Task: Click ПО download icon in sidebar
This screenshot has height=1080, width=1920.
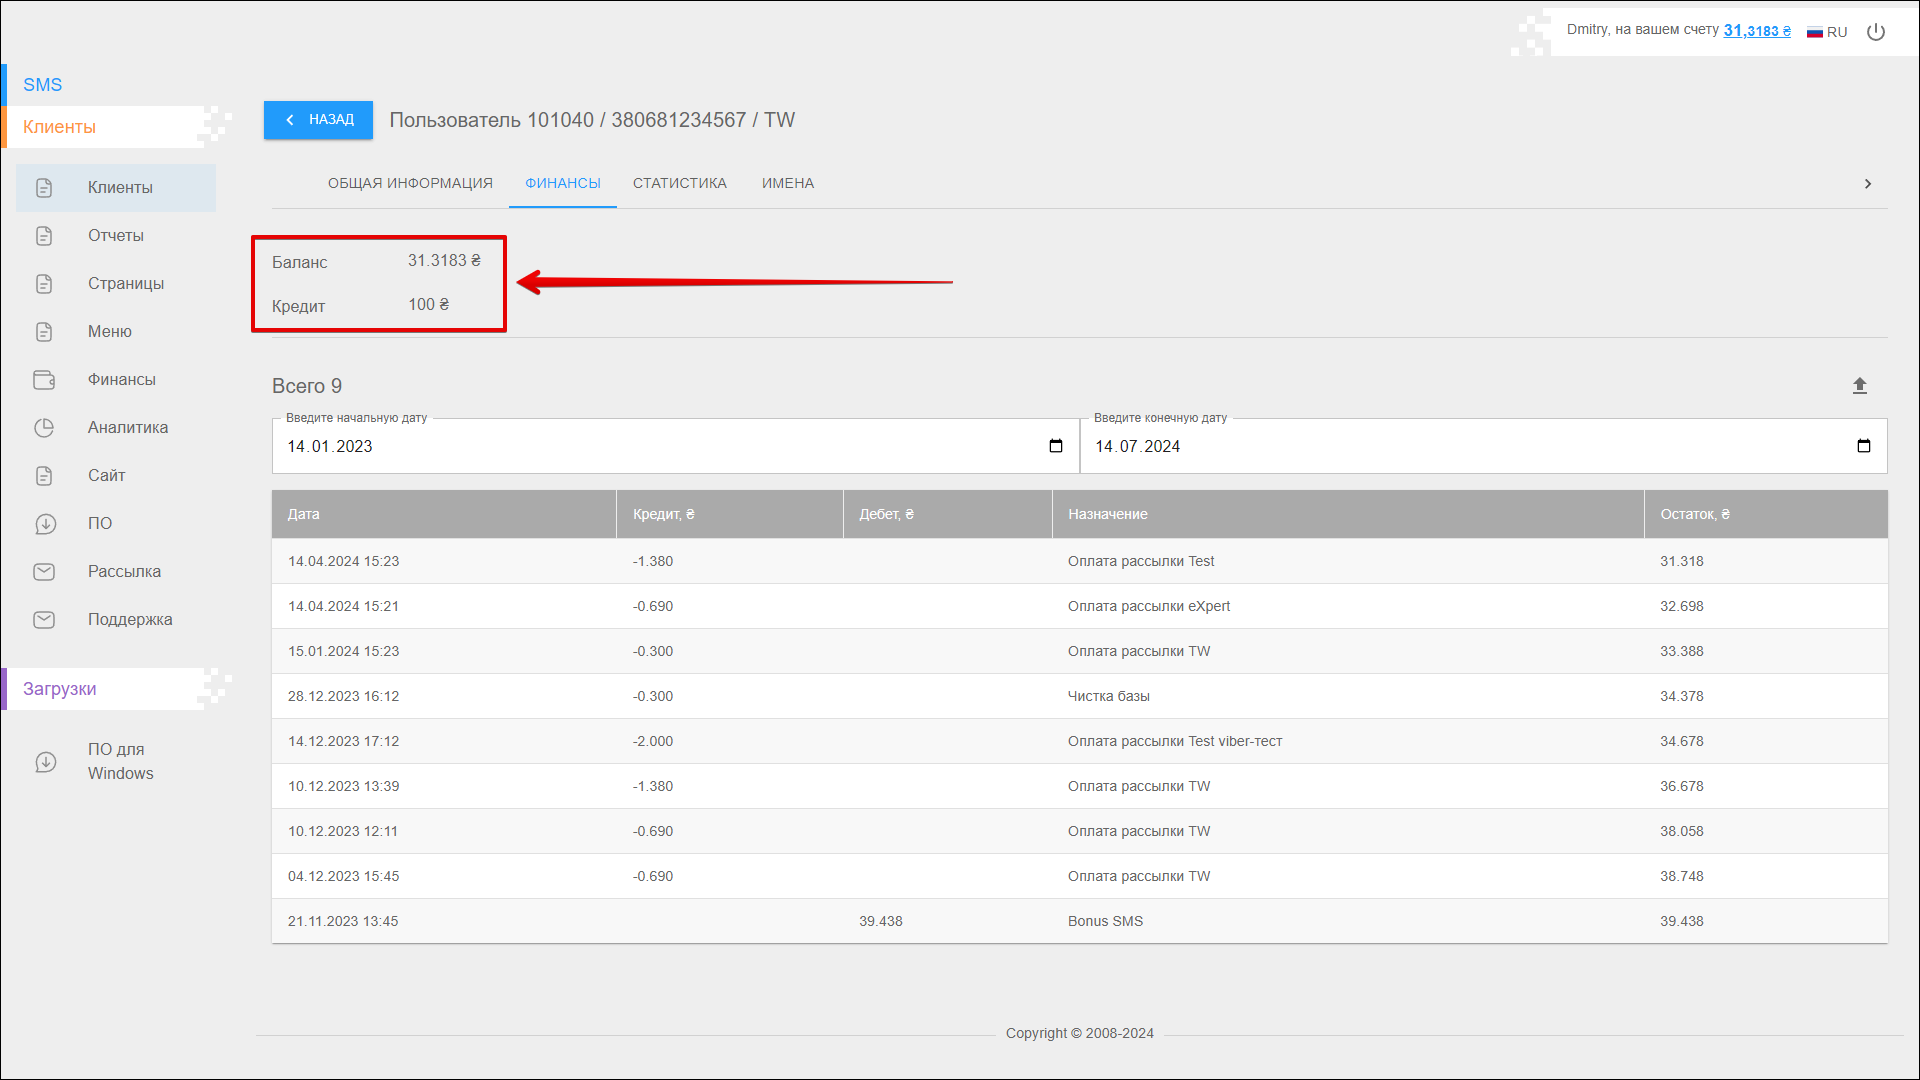Action: point(45,524)
